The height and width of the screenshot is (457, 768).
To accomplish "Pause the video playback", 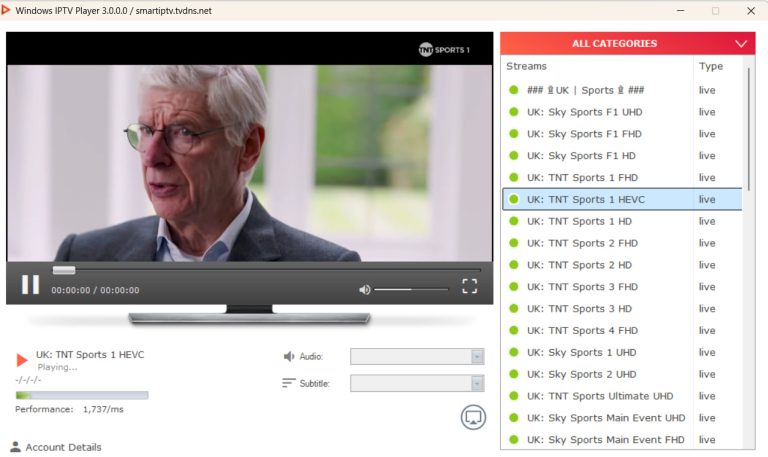I will 30,285.
